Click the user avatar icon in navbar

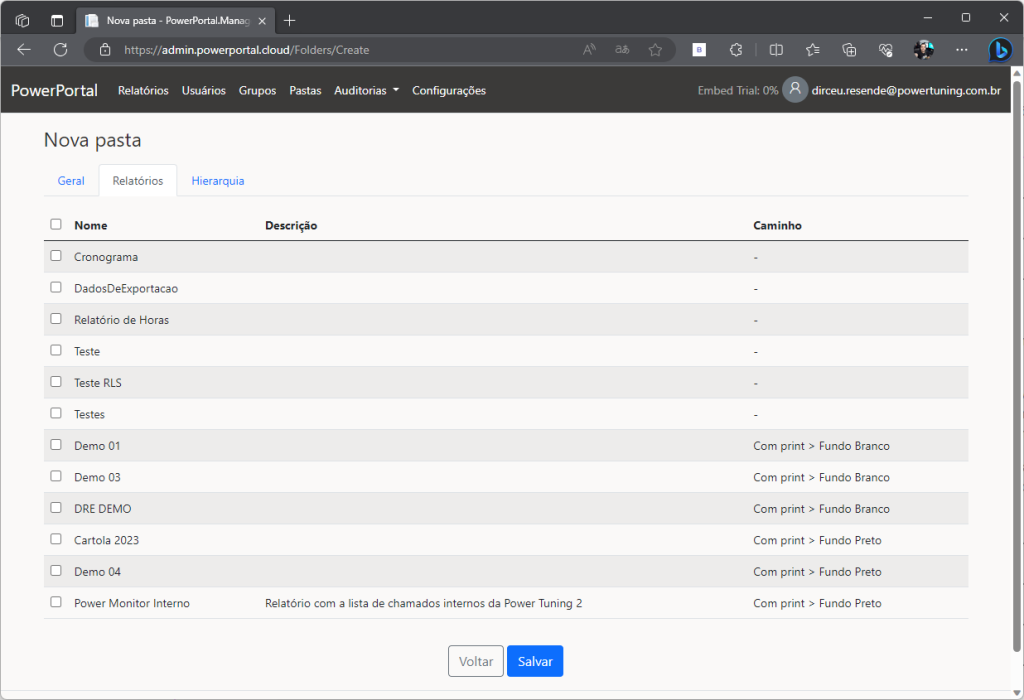coord(795,90)
